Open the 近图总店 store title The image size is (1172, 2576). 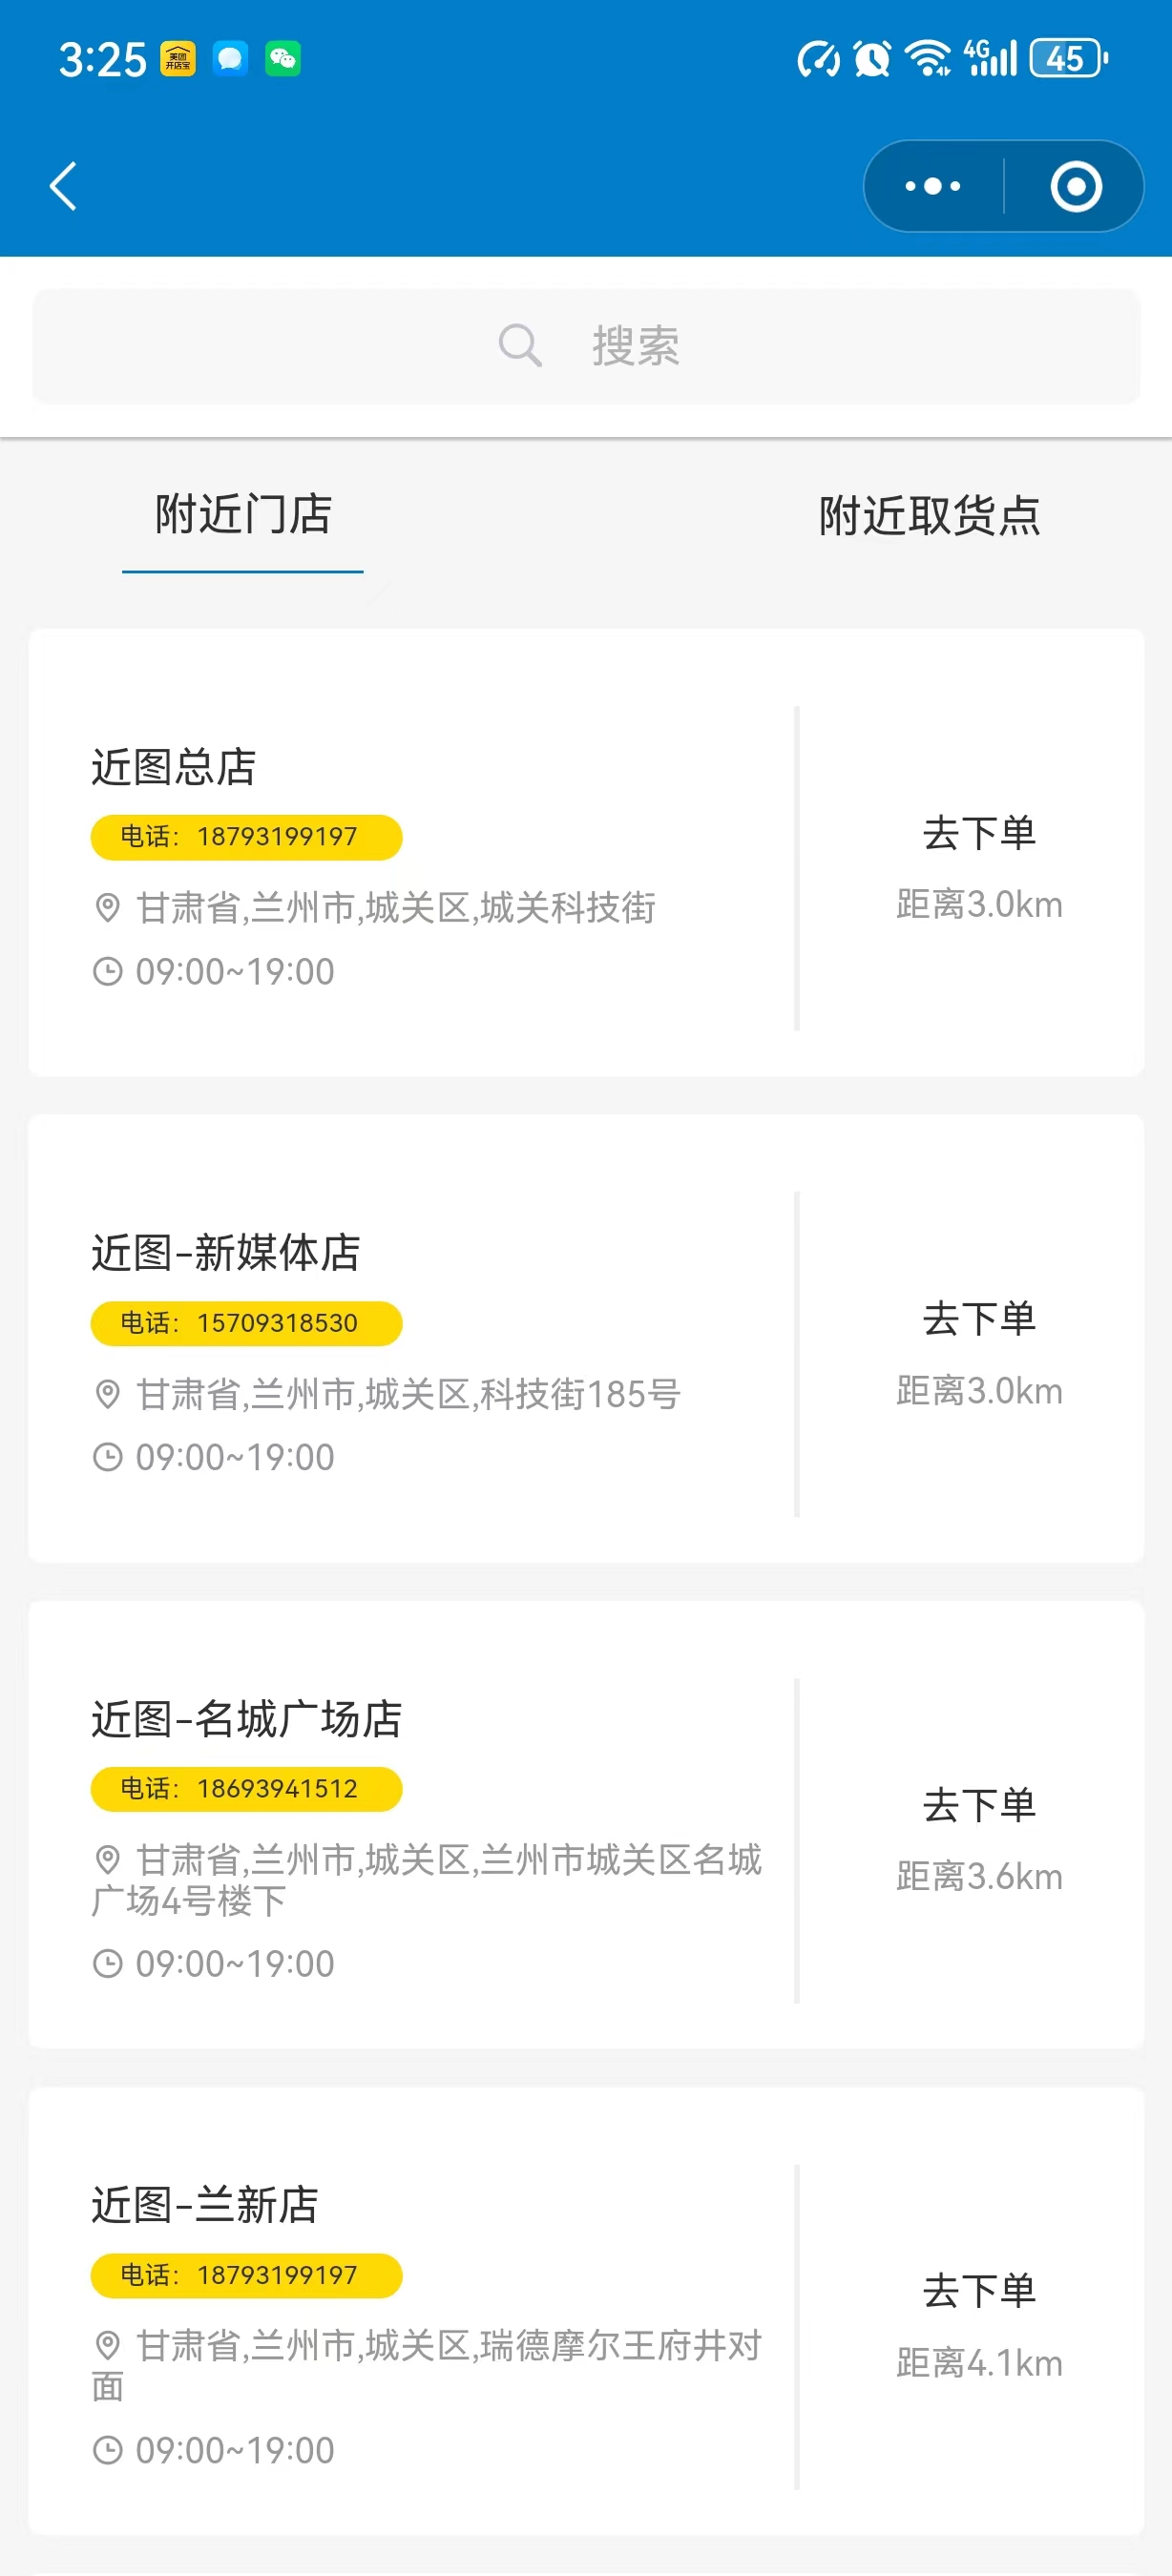tap(174, 767)
